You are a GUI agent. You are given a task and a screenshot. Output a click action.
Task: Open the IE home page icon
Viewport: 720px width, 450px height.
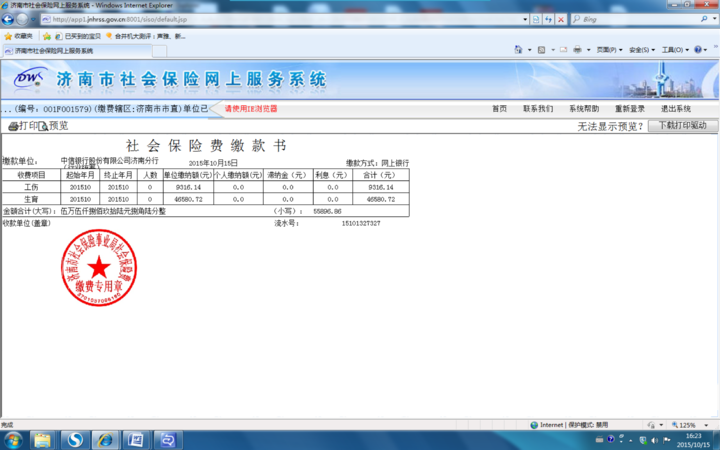click(518, 50)
